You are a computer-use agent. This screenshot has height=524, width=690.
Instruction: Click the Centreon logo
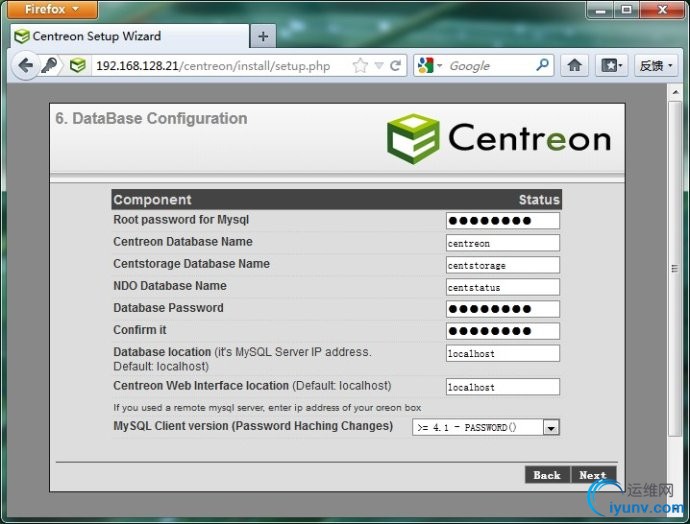(x=499, y=139)
